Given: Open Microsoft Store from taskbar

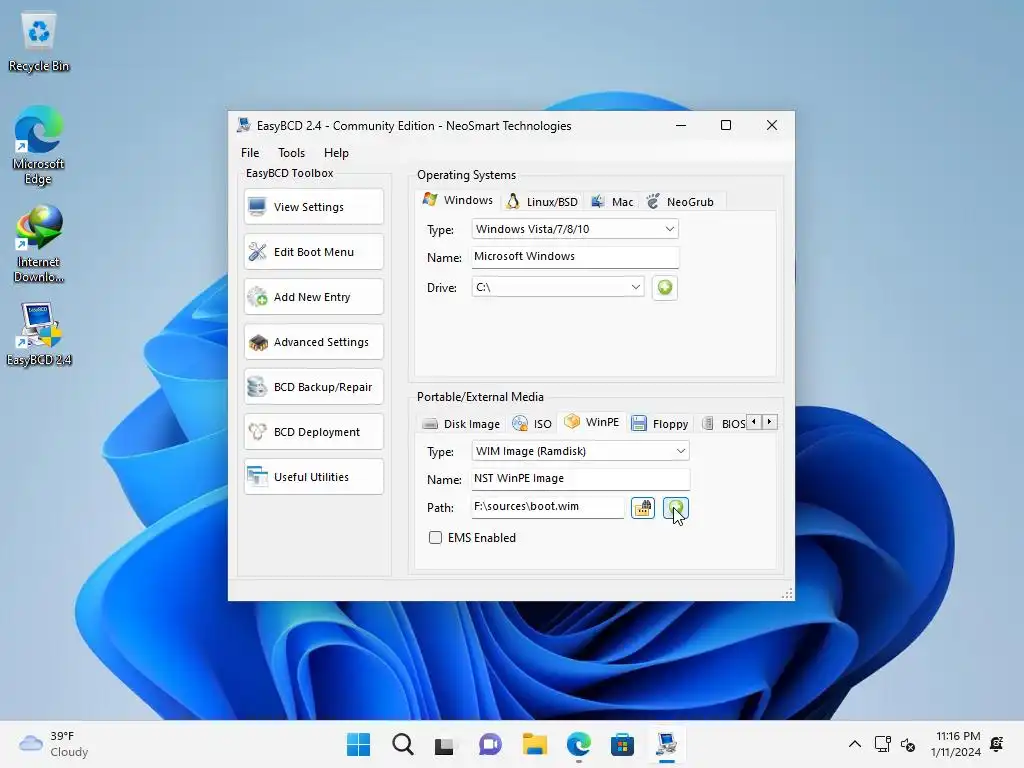Looking at the screenshot, I should 622,744.
